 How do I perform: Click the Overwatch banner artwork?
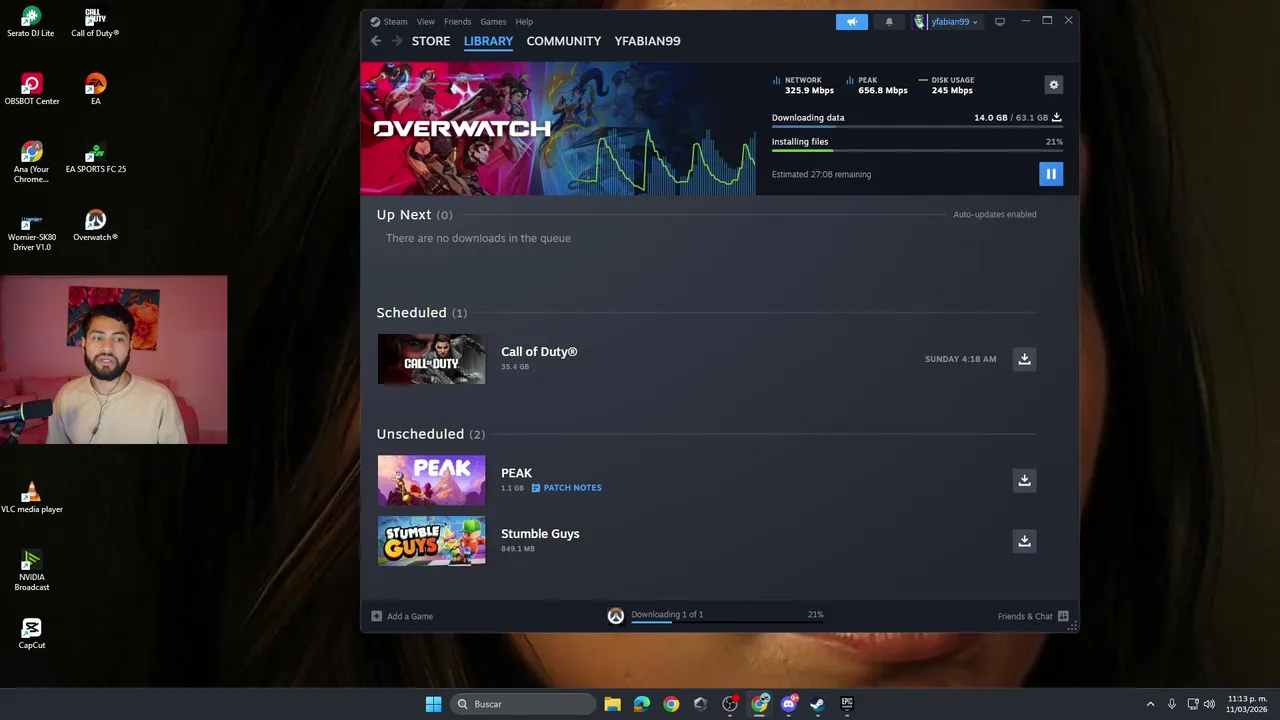pos(558,128)
